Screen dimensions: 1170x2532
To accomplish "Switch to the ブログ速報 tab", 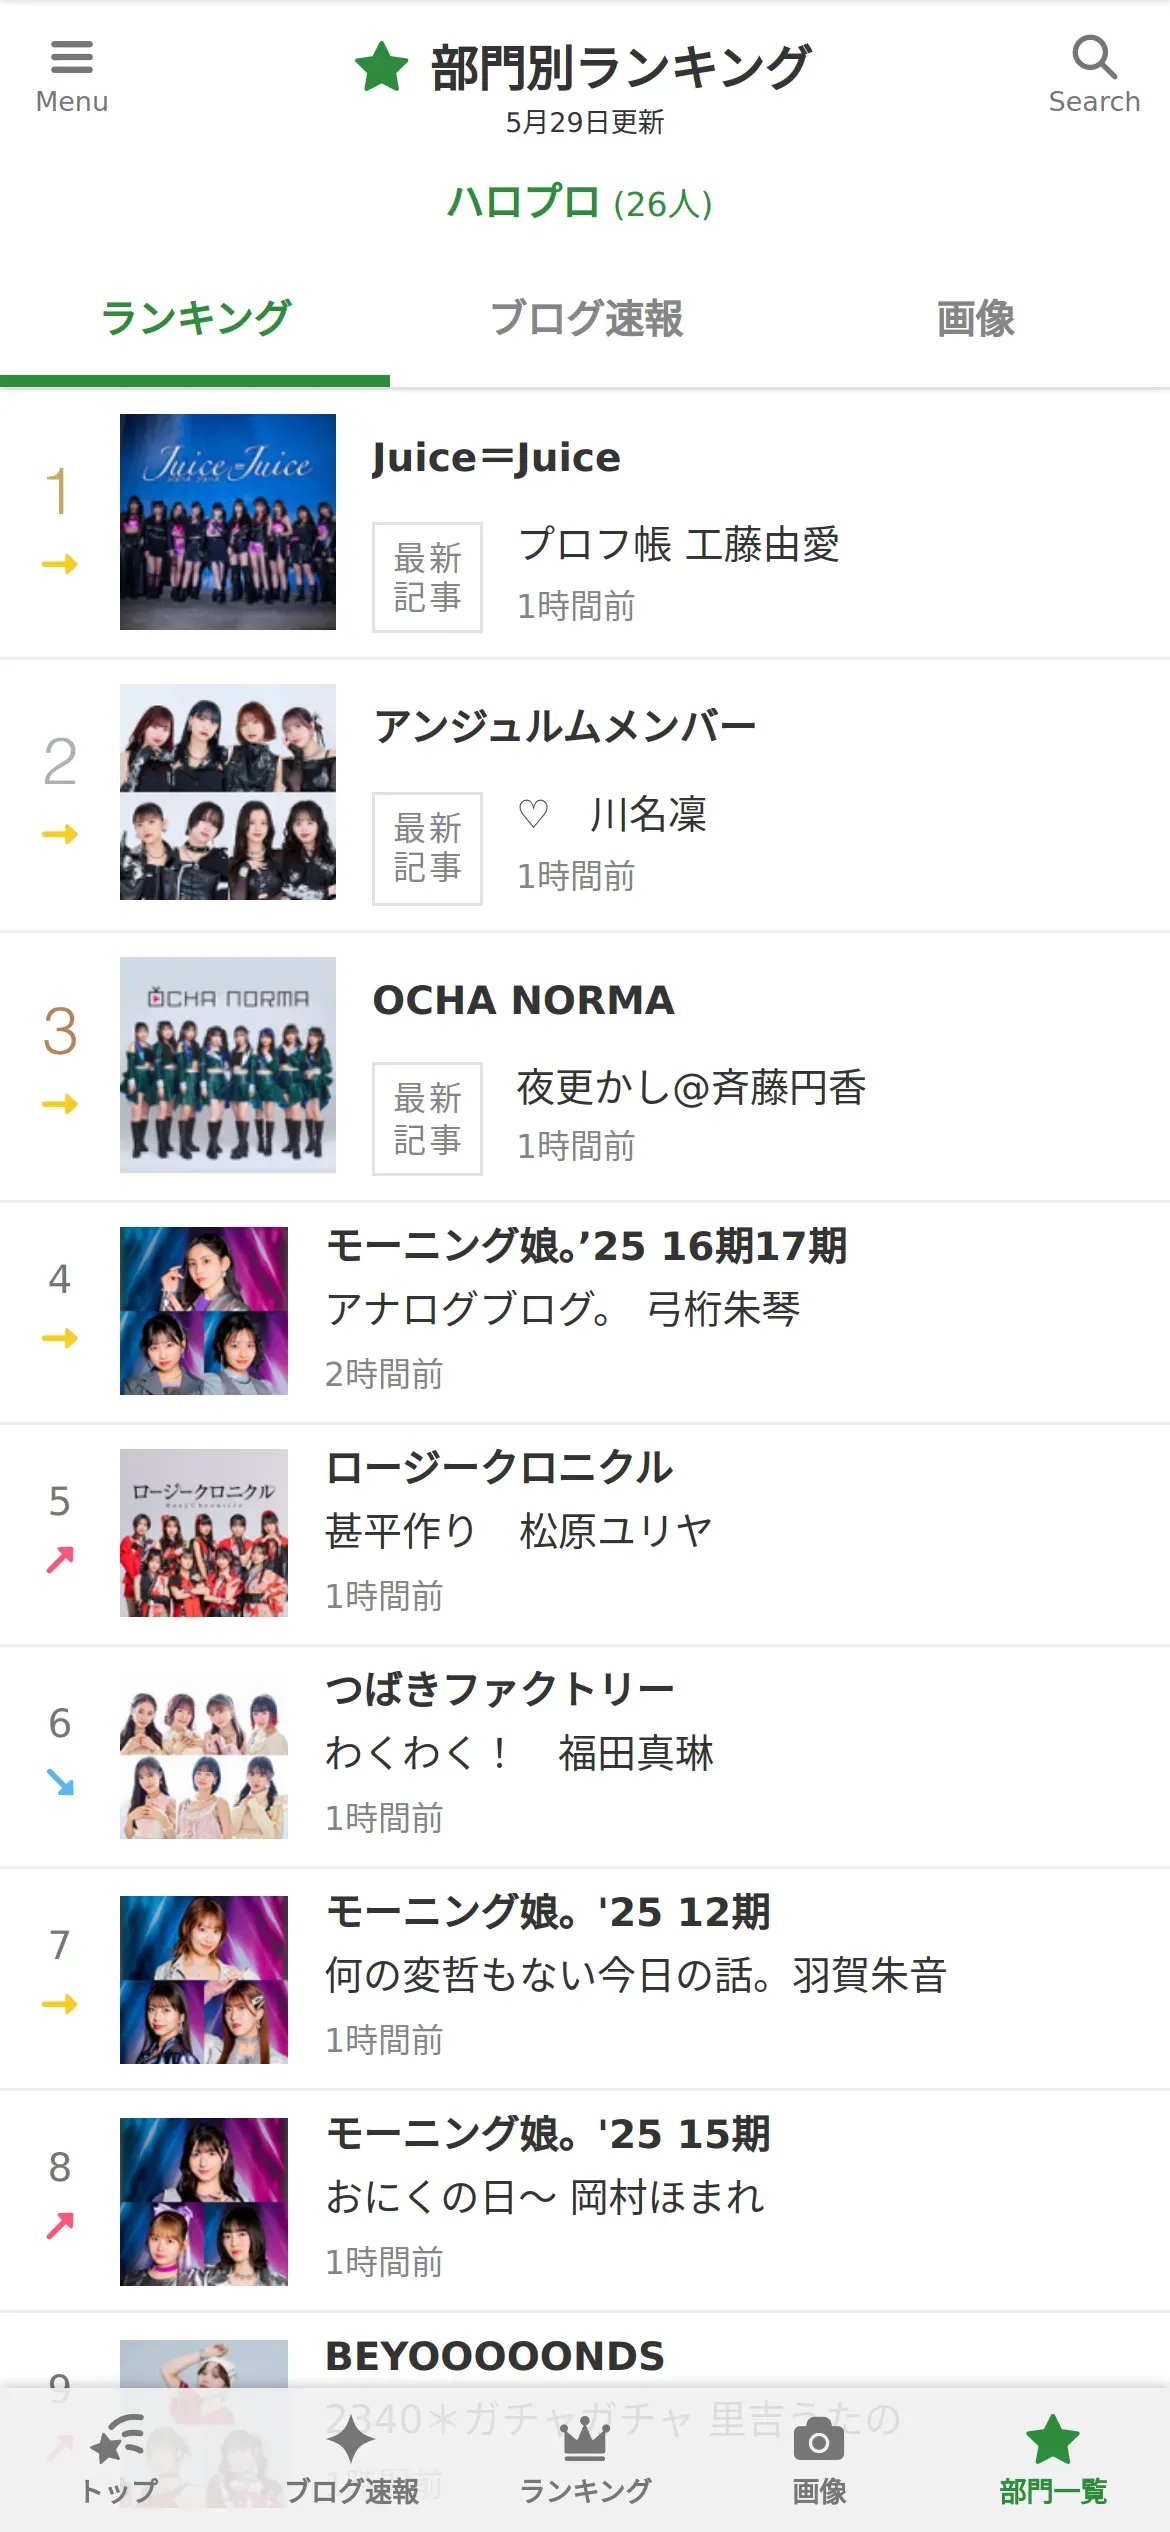I will 585,319.
